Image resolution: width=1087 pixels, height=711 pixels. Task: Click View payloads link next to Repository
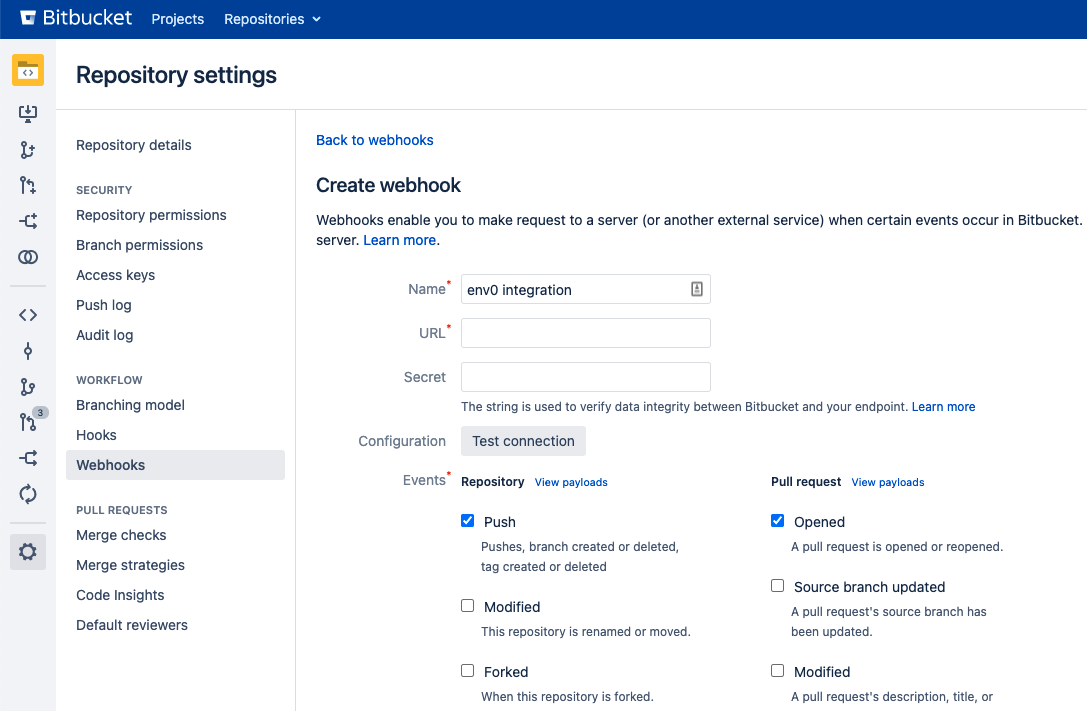[x=571, y=482]
